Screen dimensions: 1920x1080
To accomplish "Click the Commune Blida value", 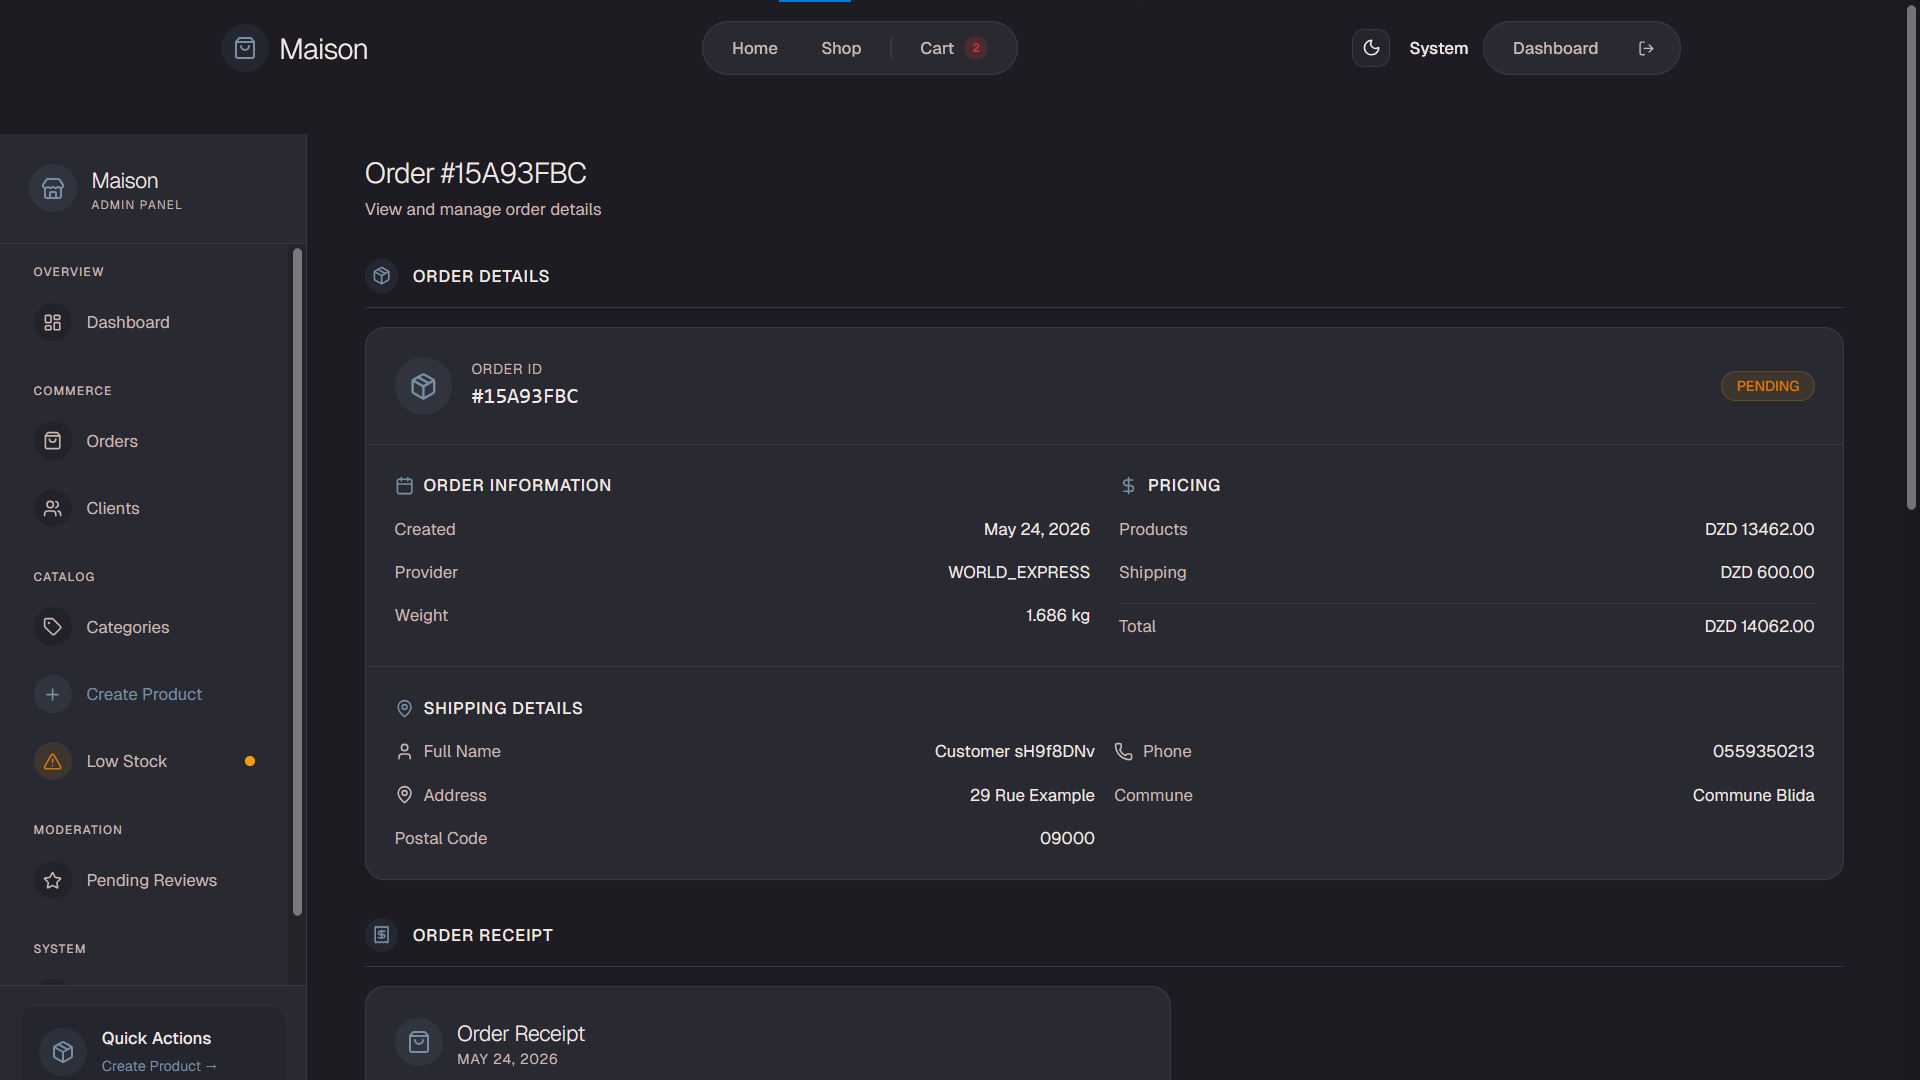I will (x=1753, y=795).
